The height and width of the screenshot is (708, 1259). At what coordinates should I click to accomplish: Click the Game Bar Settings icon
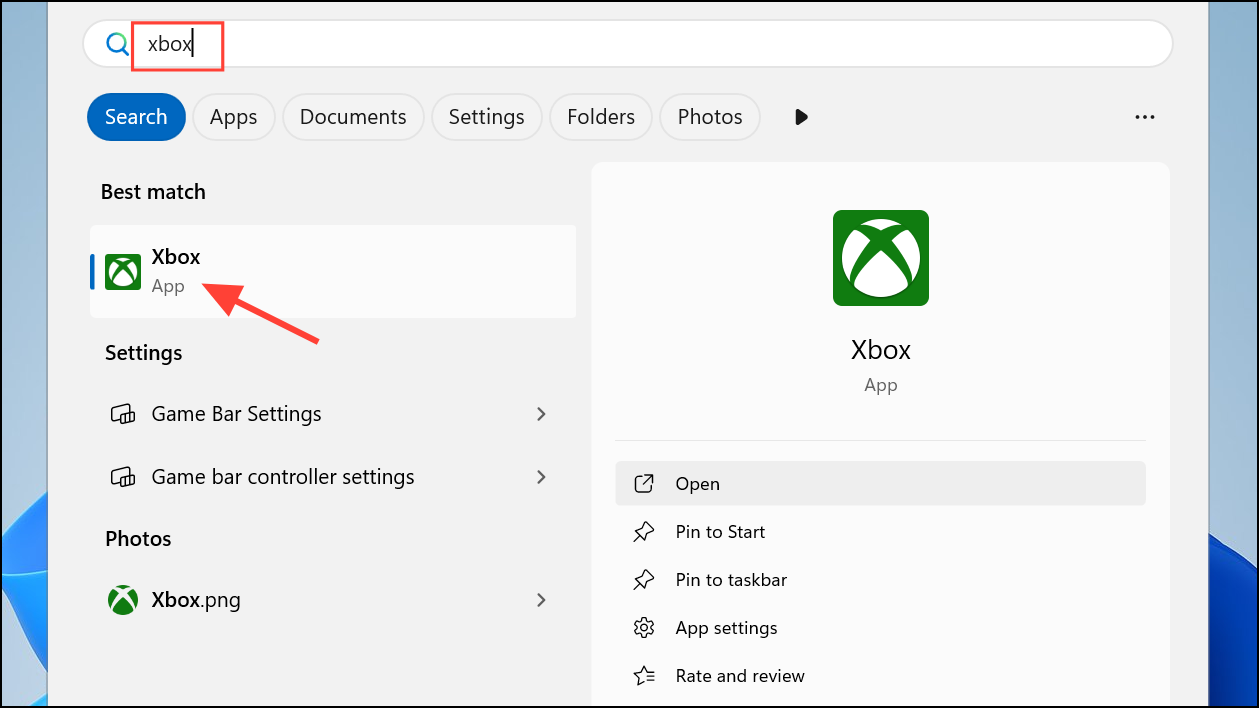(x=122, y=414)
